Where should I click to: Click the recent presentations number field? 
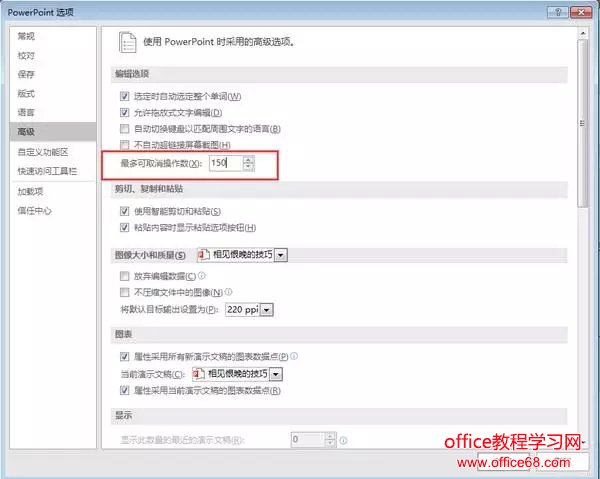click(308, 440)
